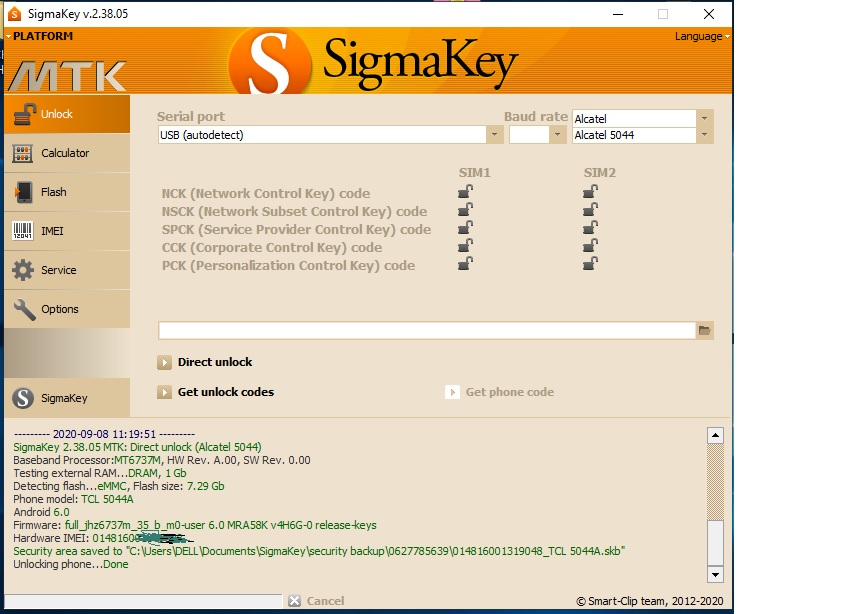Click the 2020-09-08 11:19:51 timestamp line

[x=104, y=434]
